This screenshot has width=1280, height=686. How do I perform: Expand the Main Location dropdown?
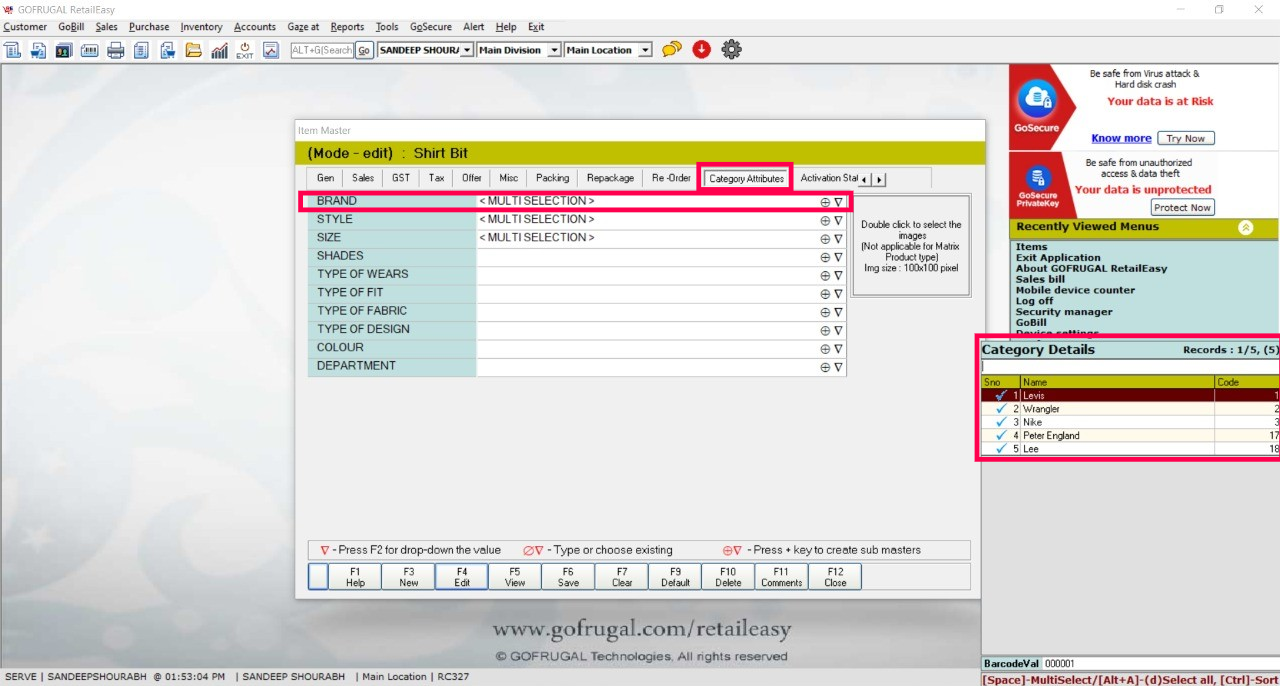(645, 50)
